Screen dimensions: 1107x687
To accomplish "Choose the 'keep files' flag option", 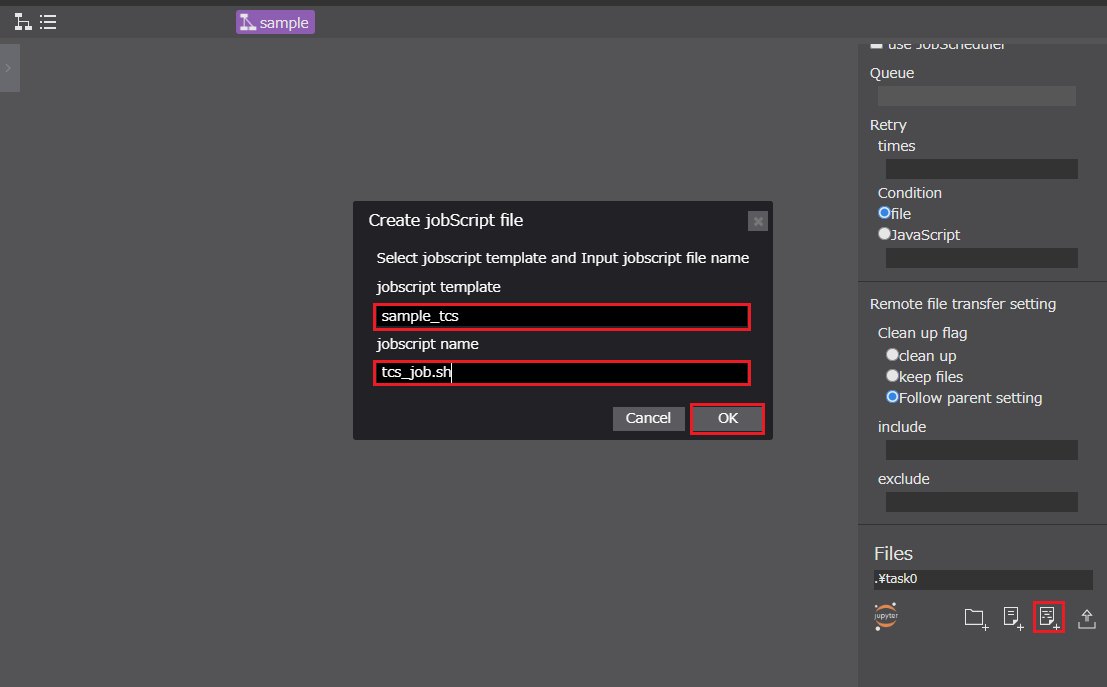I will (x=893, y=376).
